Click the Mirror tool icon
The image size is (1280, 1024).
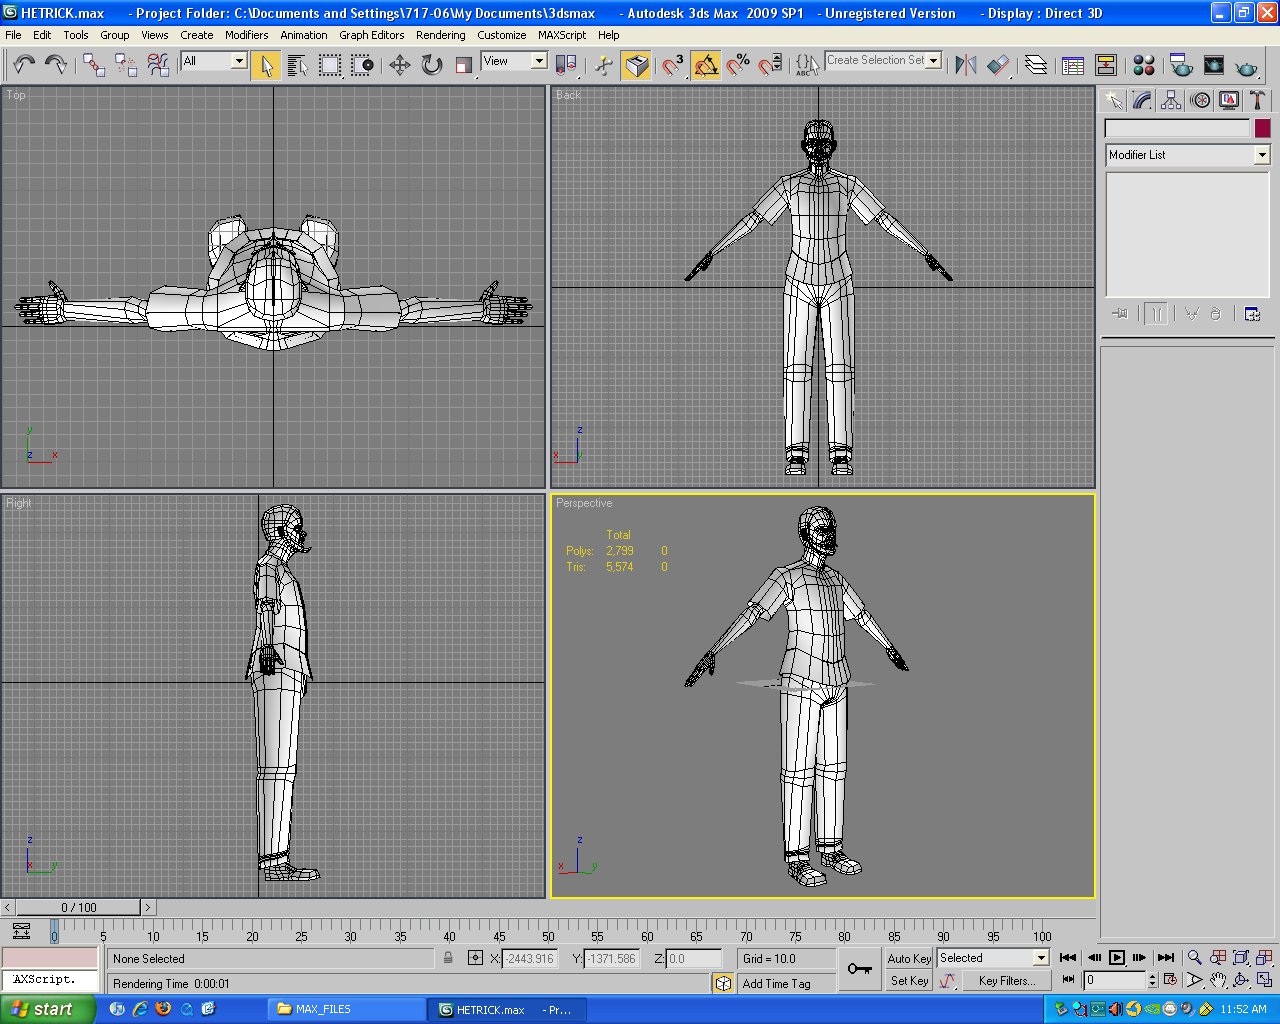[x=966, y=65]
